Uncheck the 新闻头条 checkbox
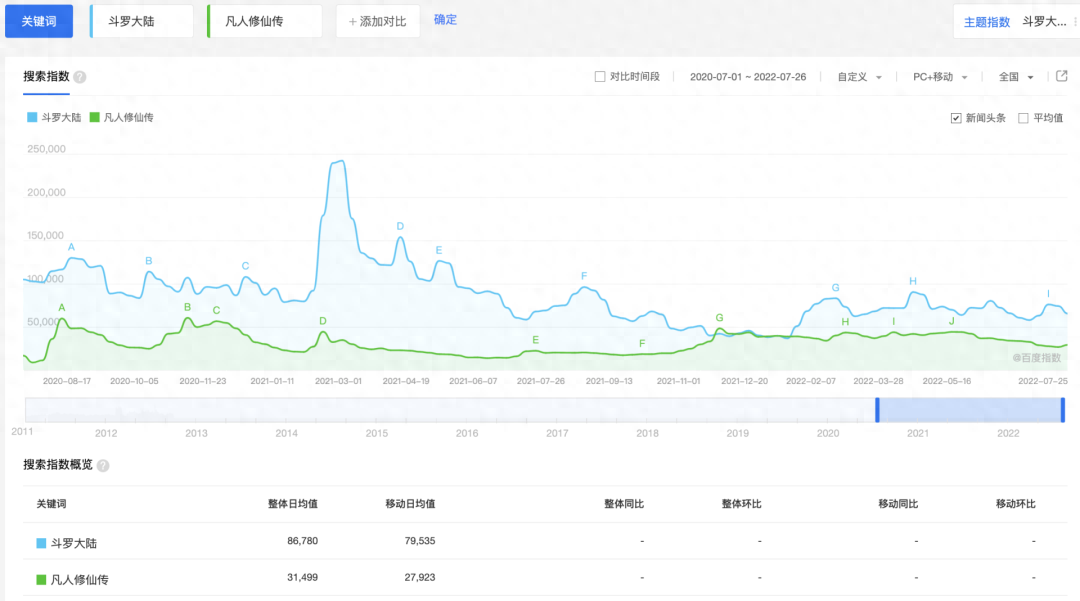 (956, 118)
